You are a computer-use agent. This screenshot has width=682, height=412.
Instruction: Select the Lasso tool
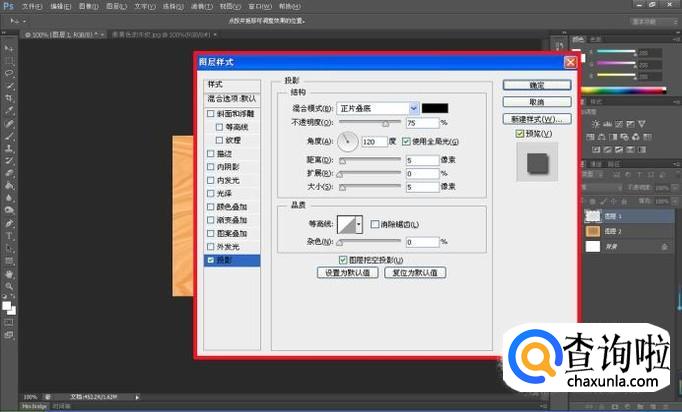tap(9, 74)
